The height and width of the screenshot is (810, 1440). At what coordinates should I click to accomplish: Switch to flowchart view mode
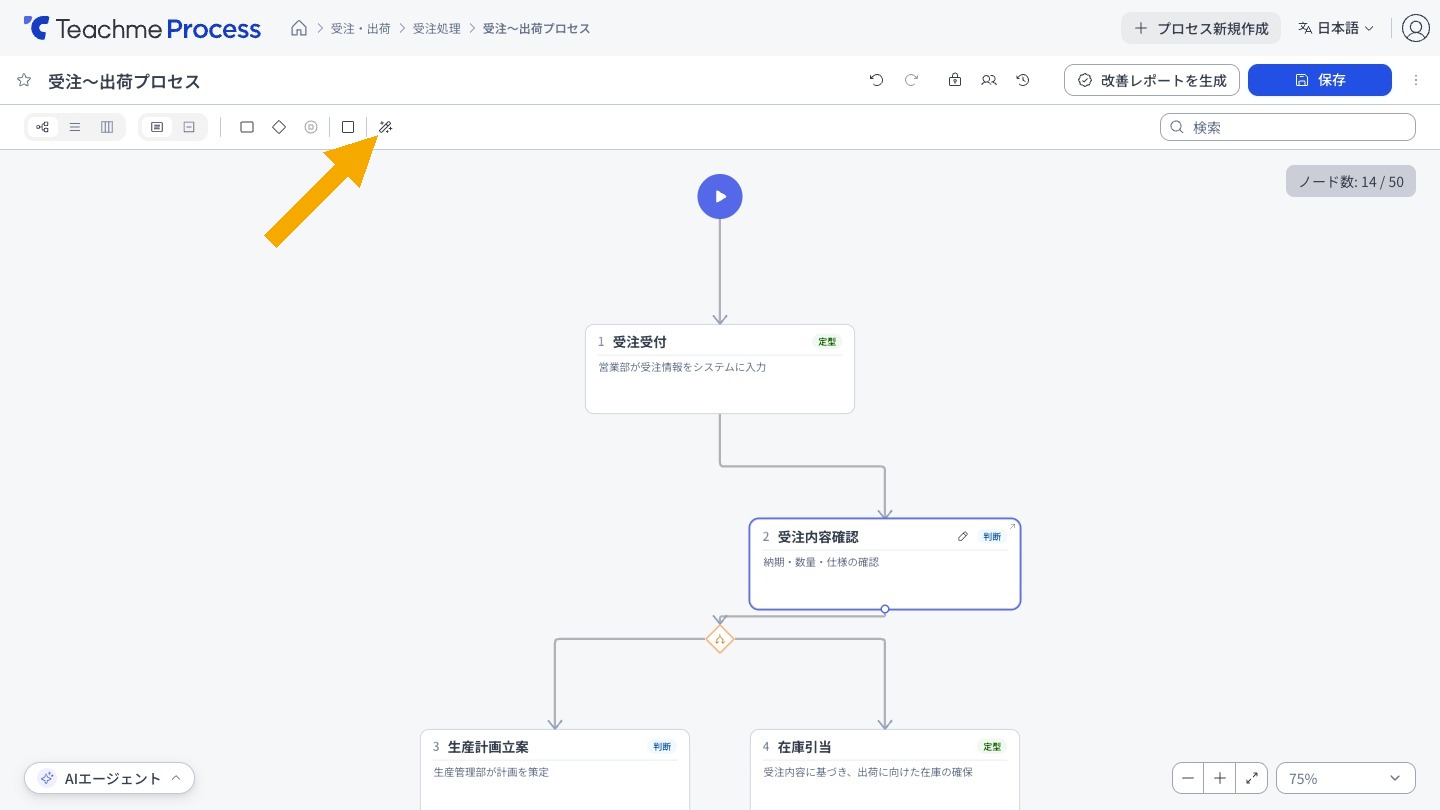(43, 127)
